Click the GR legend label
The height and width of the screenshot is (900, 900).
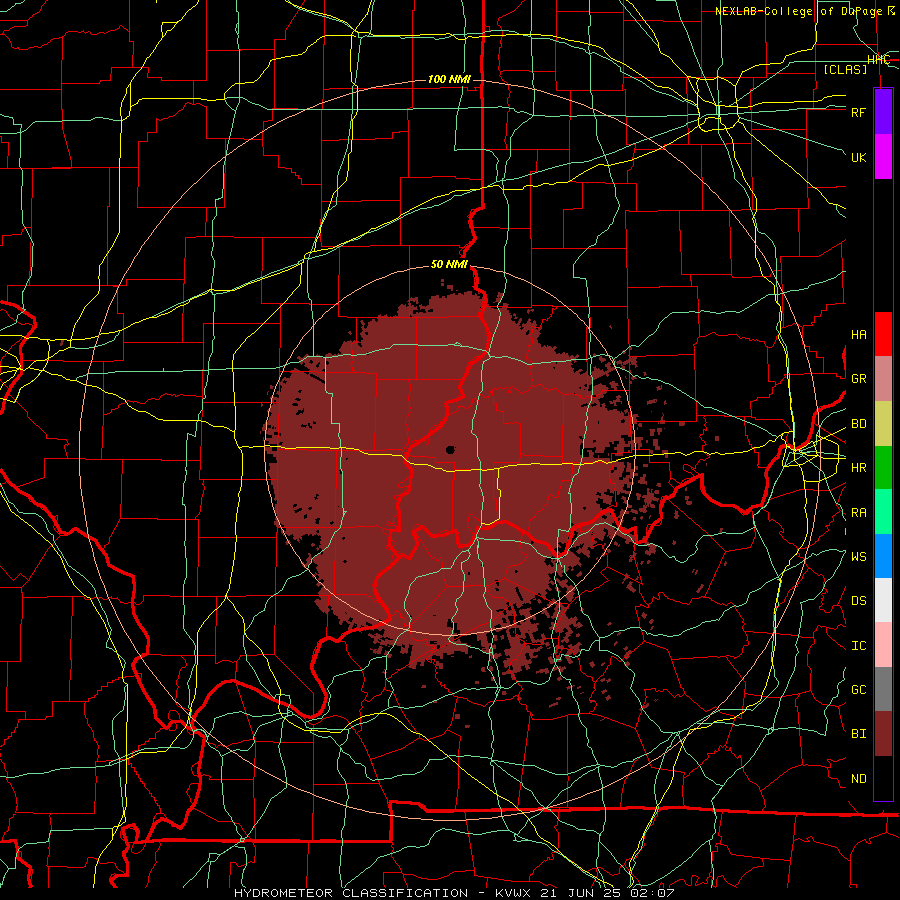pyautogui.click(x=859, y=379)
